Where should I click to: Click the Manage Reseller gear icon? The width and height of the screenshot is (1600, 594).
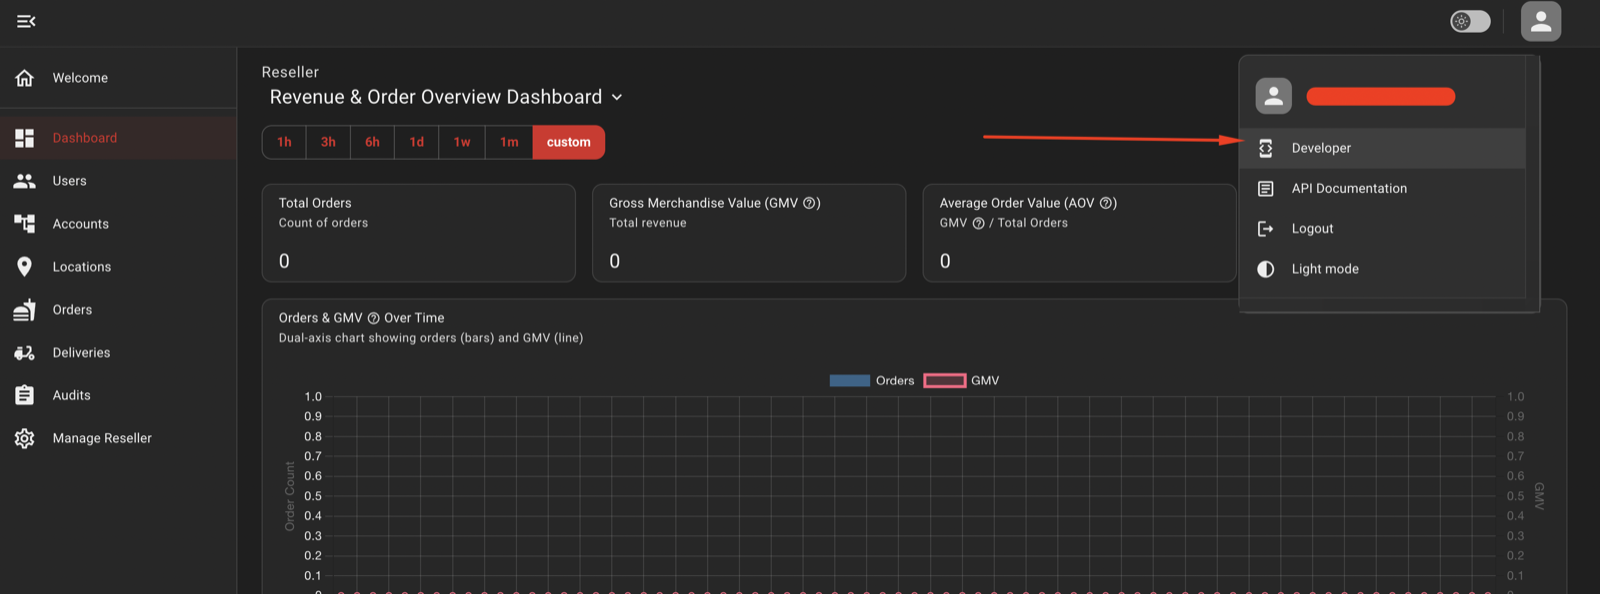coord(25,438)
